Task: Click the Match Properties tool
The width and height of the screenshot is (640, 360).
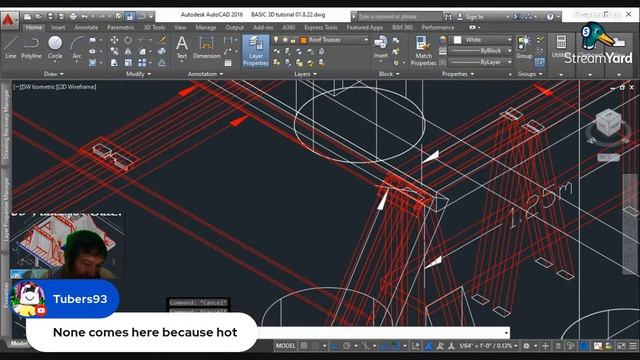Action: [423, 51]
